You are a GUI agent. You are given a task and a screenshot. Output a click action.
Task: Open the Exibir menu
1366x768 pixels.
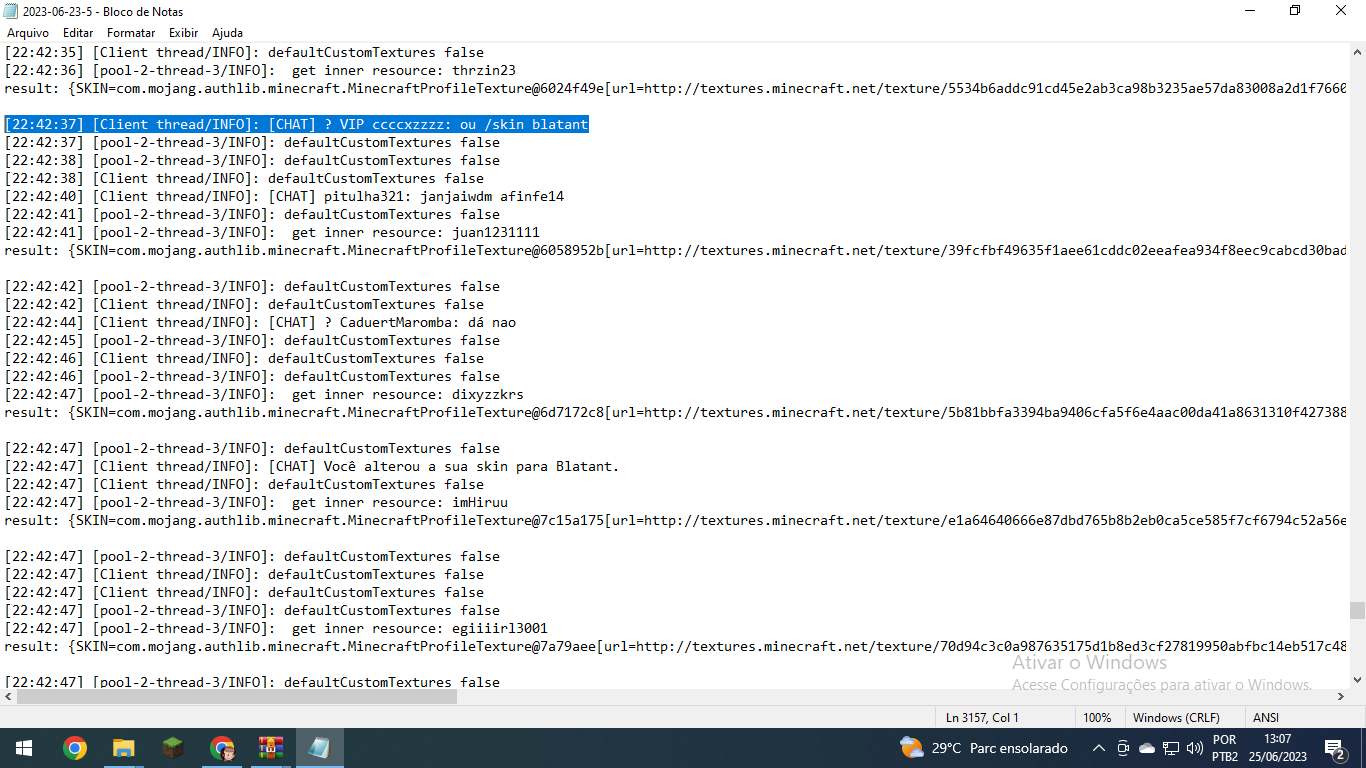click(x=183, y=33)
